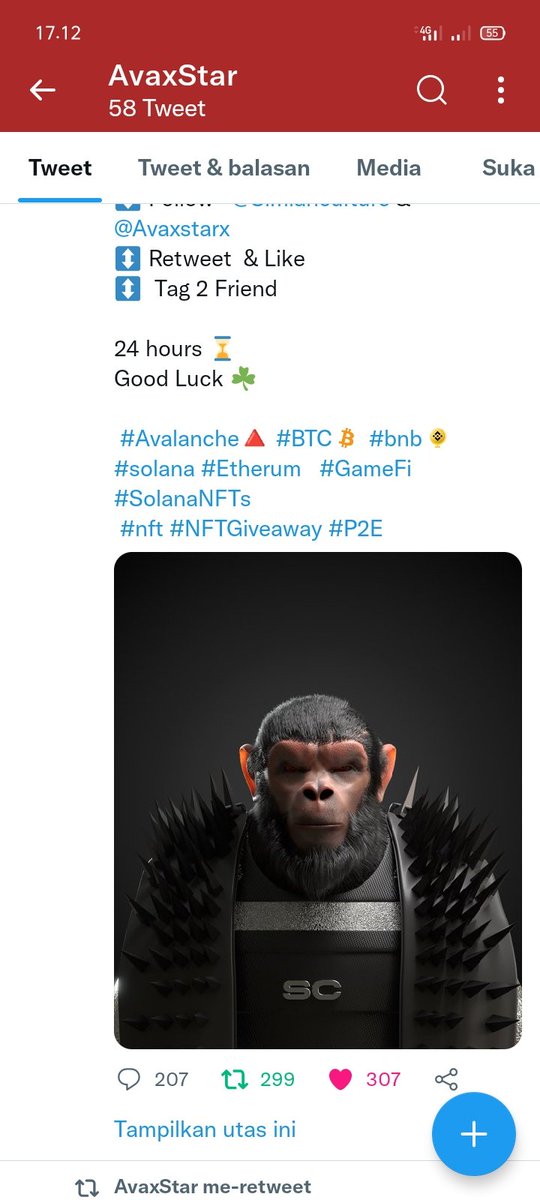Switch to the Media tab
The width and height of the screenshot is (540, 1200).
click(x=388, y=168)
